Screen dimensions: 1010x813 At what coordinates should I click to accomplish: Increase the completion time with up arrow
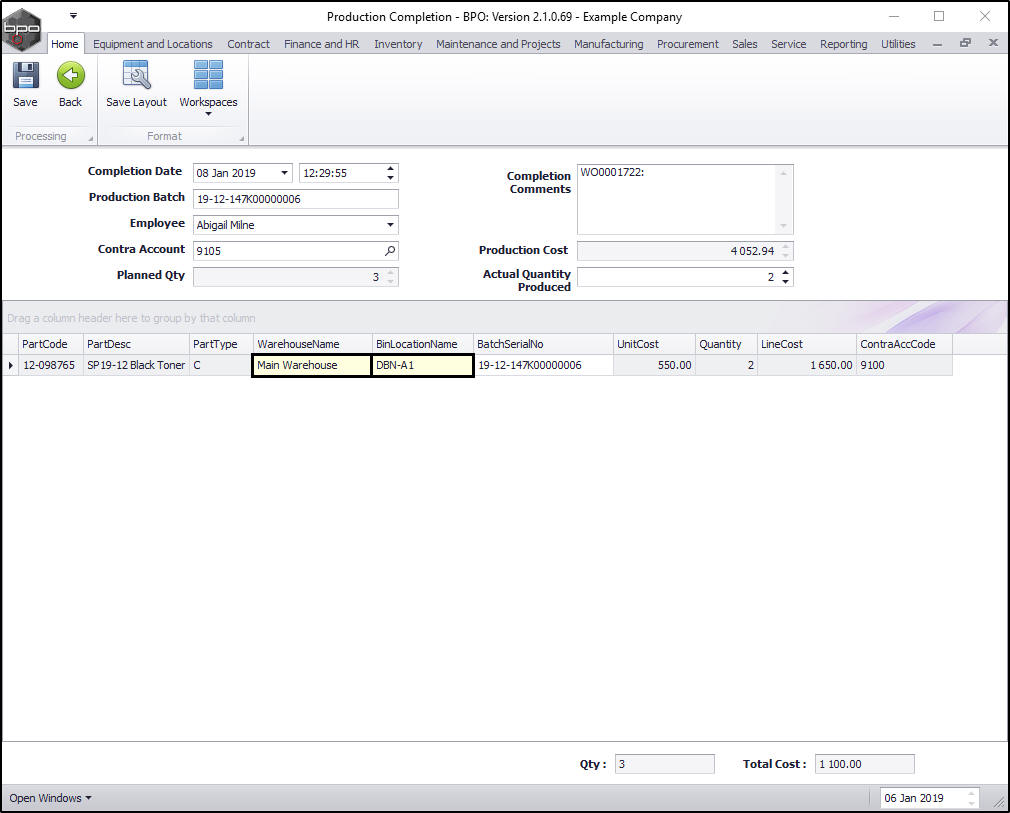(x=390, y=169)
